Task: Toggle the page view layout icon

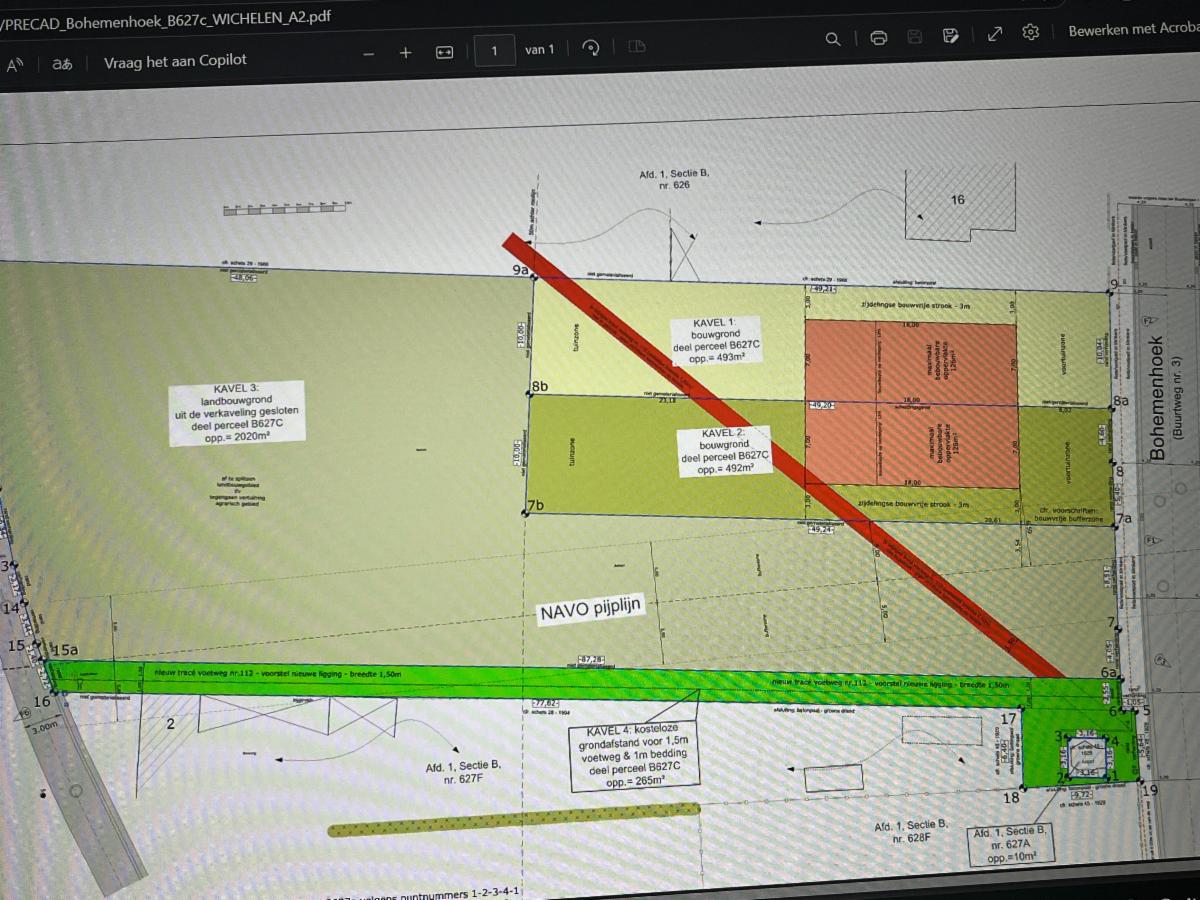Action: click(636, 46)
